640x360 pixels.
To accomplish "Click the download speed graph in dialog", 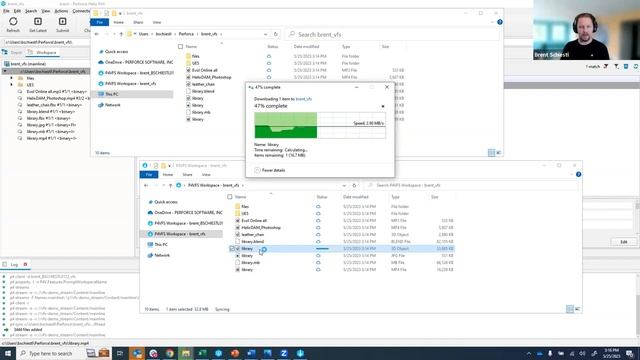I will click(x=320, y=125).
